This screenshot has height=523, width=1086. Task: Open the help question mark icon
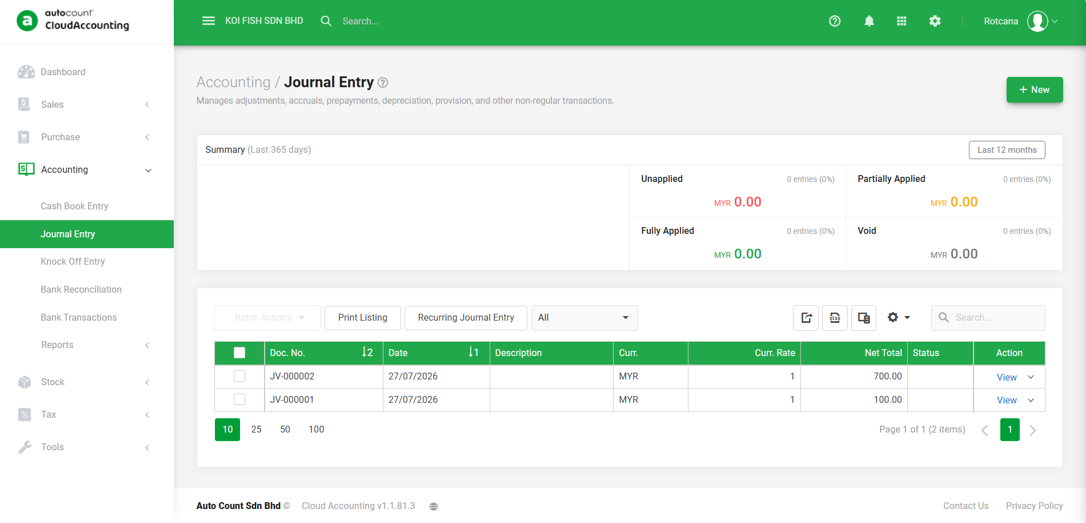click(x=835, y=21)
